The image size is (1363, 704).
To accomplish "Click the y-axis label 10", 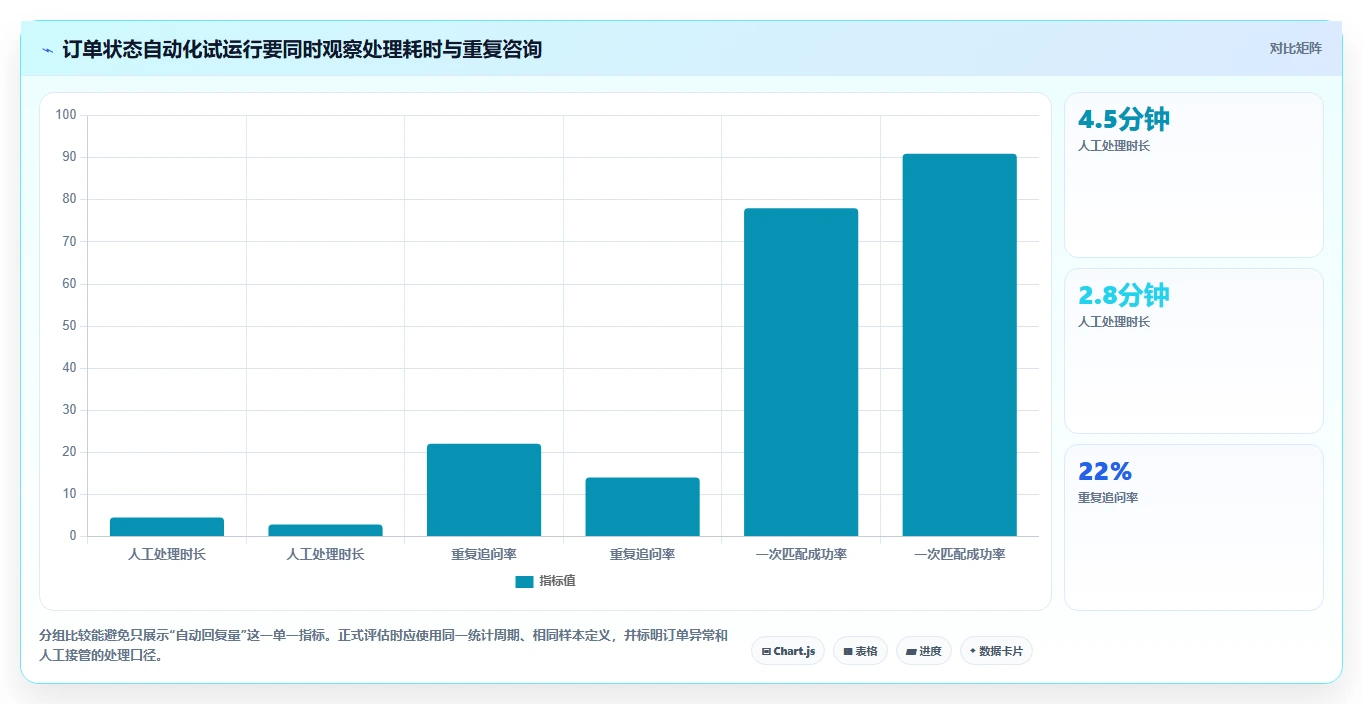I will pyautogui.click(x=69, y=494).
